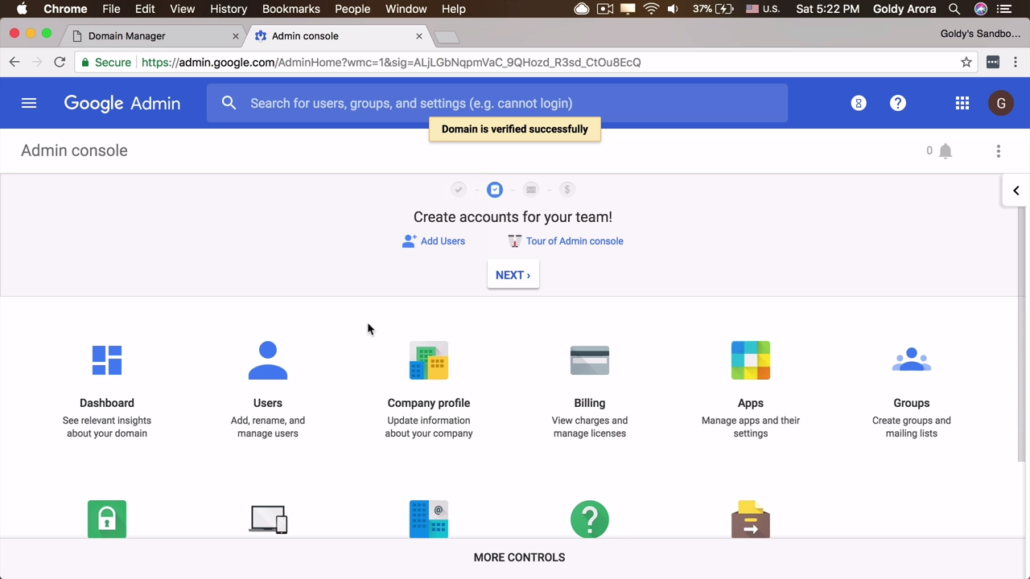Image resolution: width=1030 pixels, height=579 pixels.
Task: Click the email setup step icon
Action: (x=531, y=189)
